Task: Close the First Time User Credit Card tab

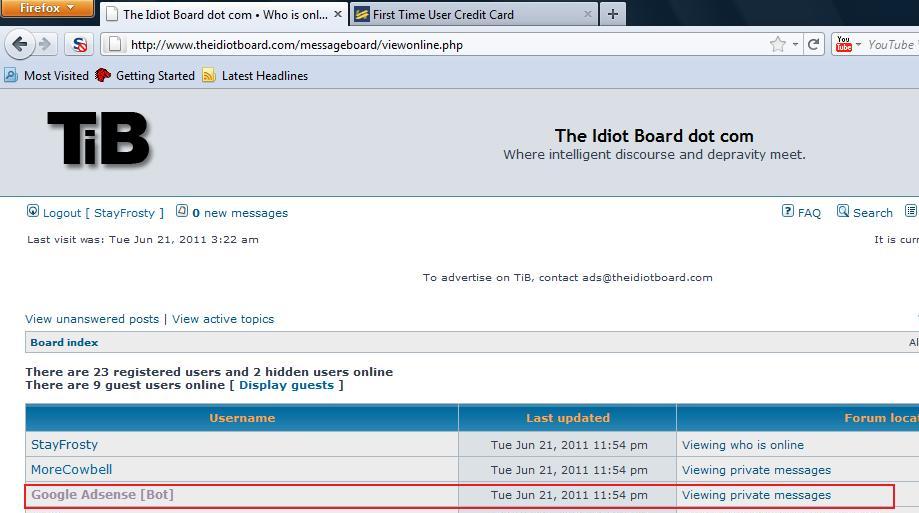Action: (x=587, y=14)
